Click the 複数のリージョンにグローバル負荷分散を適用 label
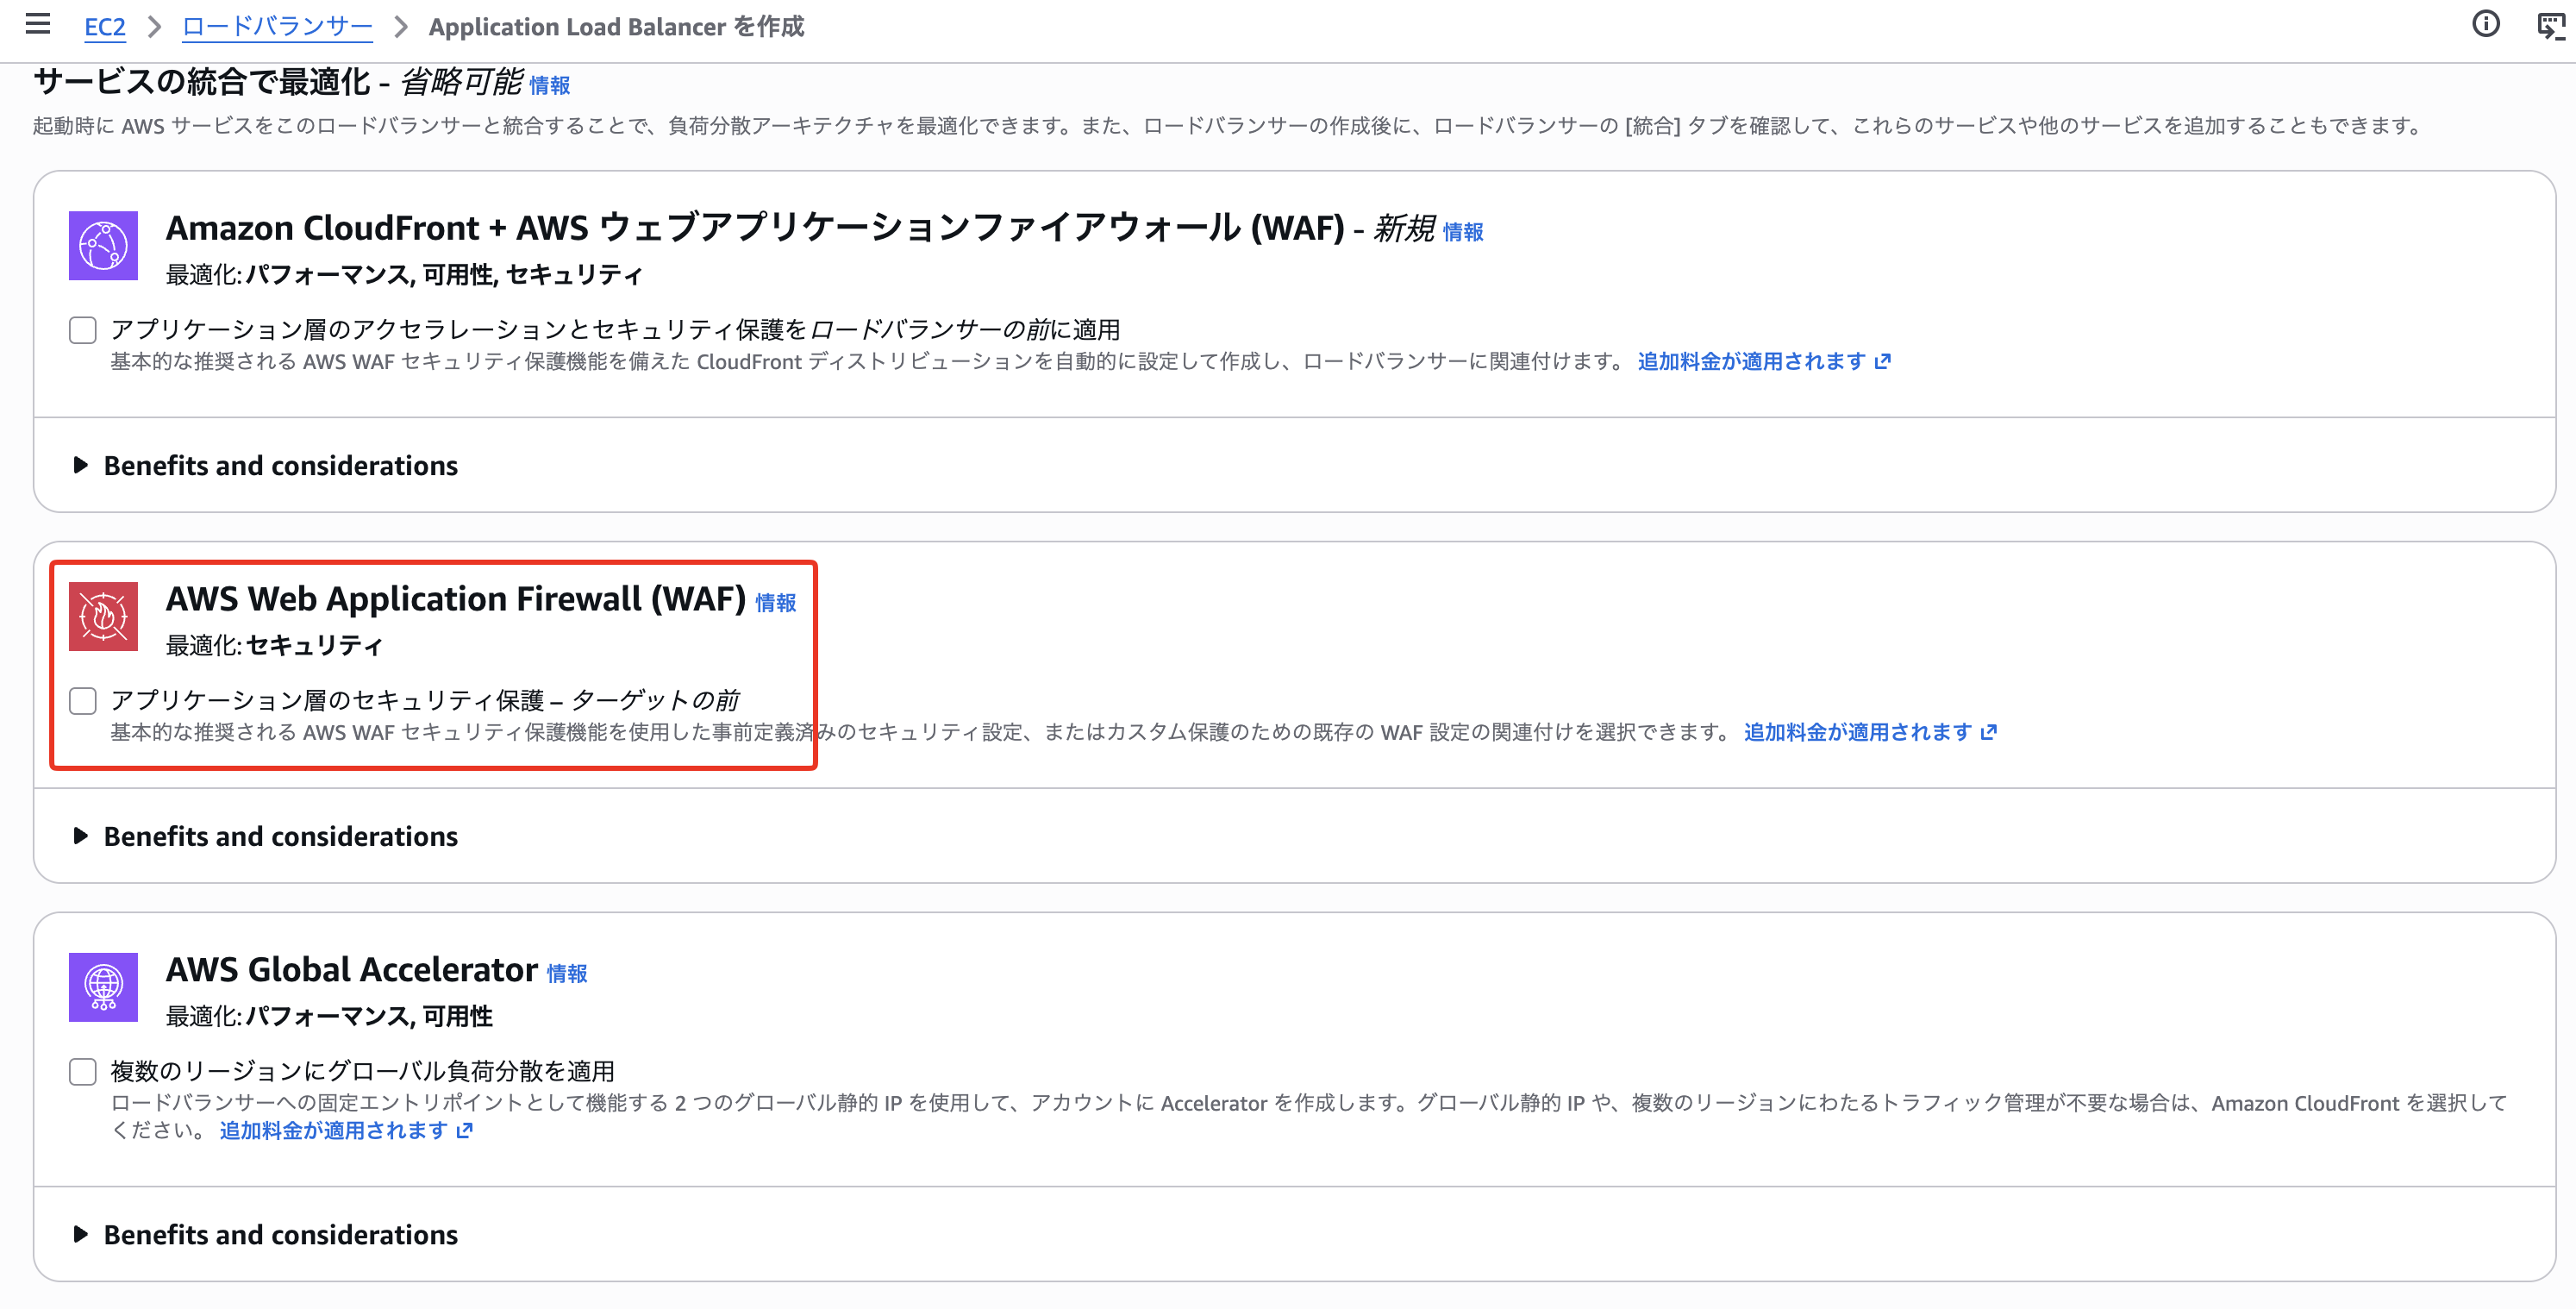The width and height of the screenshot is (2576, 1309). point(362,1072)
